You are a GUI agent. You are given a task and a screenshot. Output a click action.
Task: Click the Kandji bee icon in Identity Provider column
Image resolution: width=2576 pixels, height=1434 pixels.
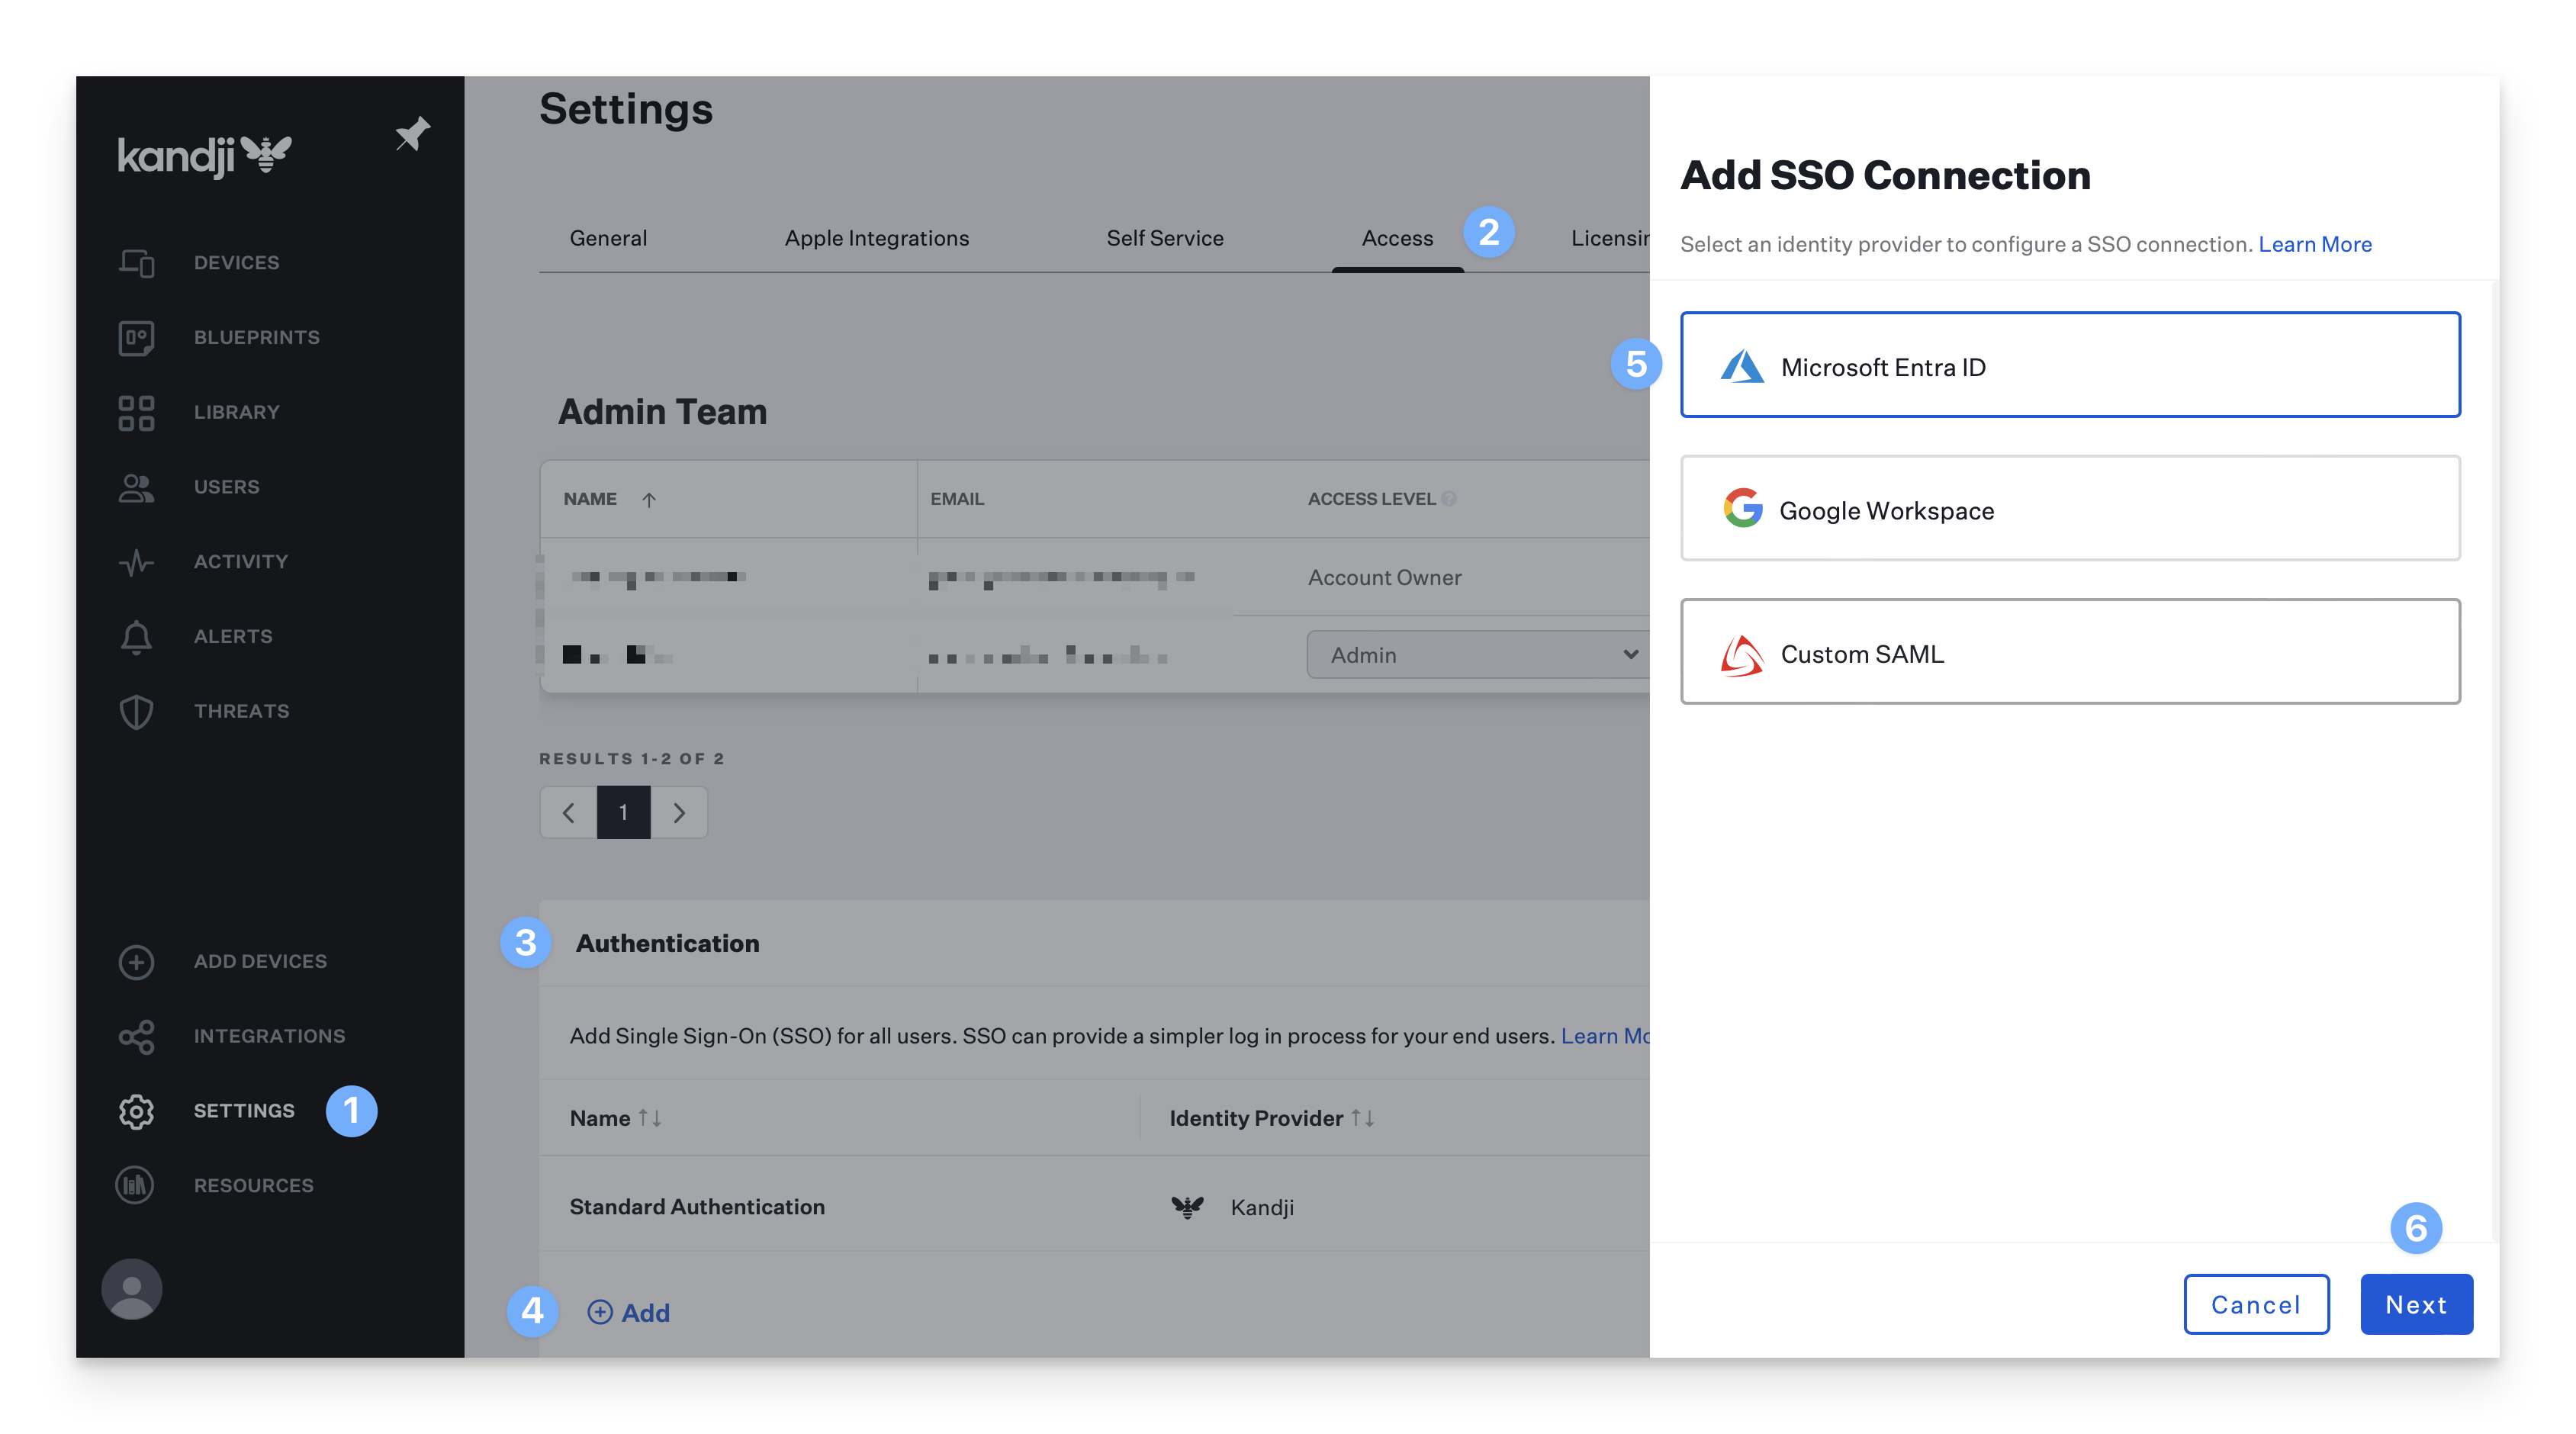click(1187, 1207)
